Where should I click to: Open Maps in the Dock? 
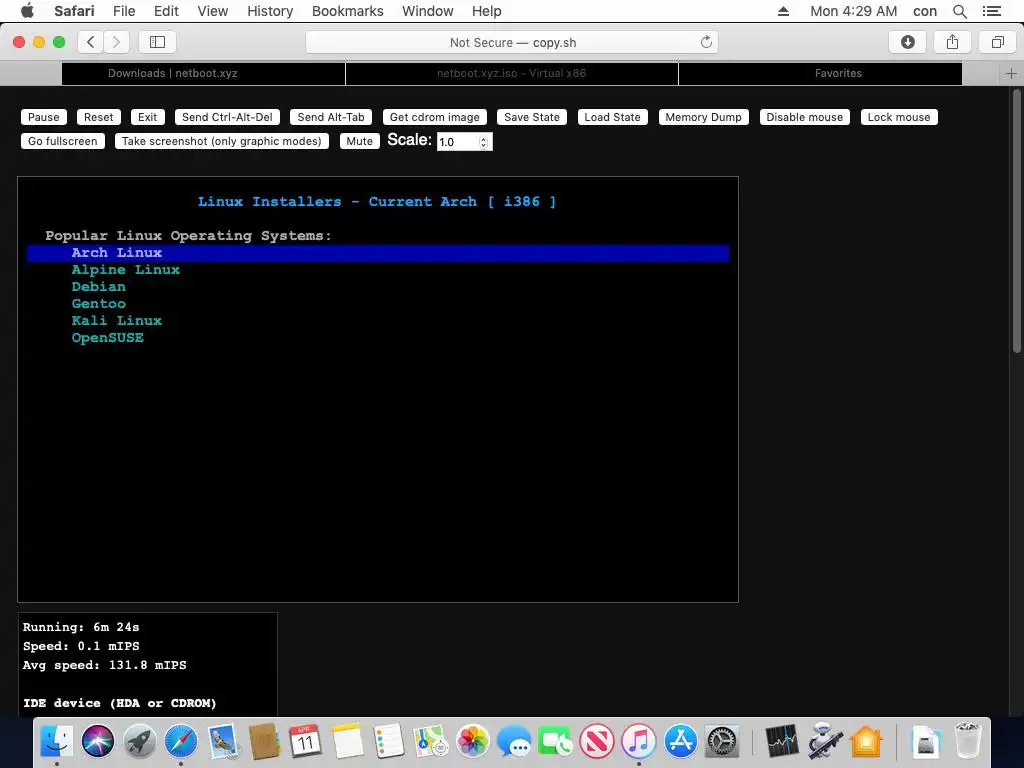click(x=430, y=741)
